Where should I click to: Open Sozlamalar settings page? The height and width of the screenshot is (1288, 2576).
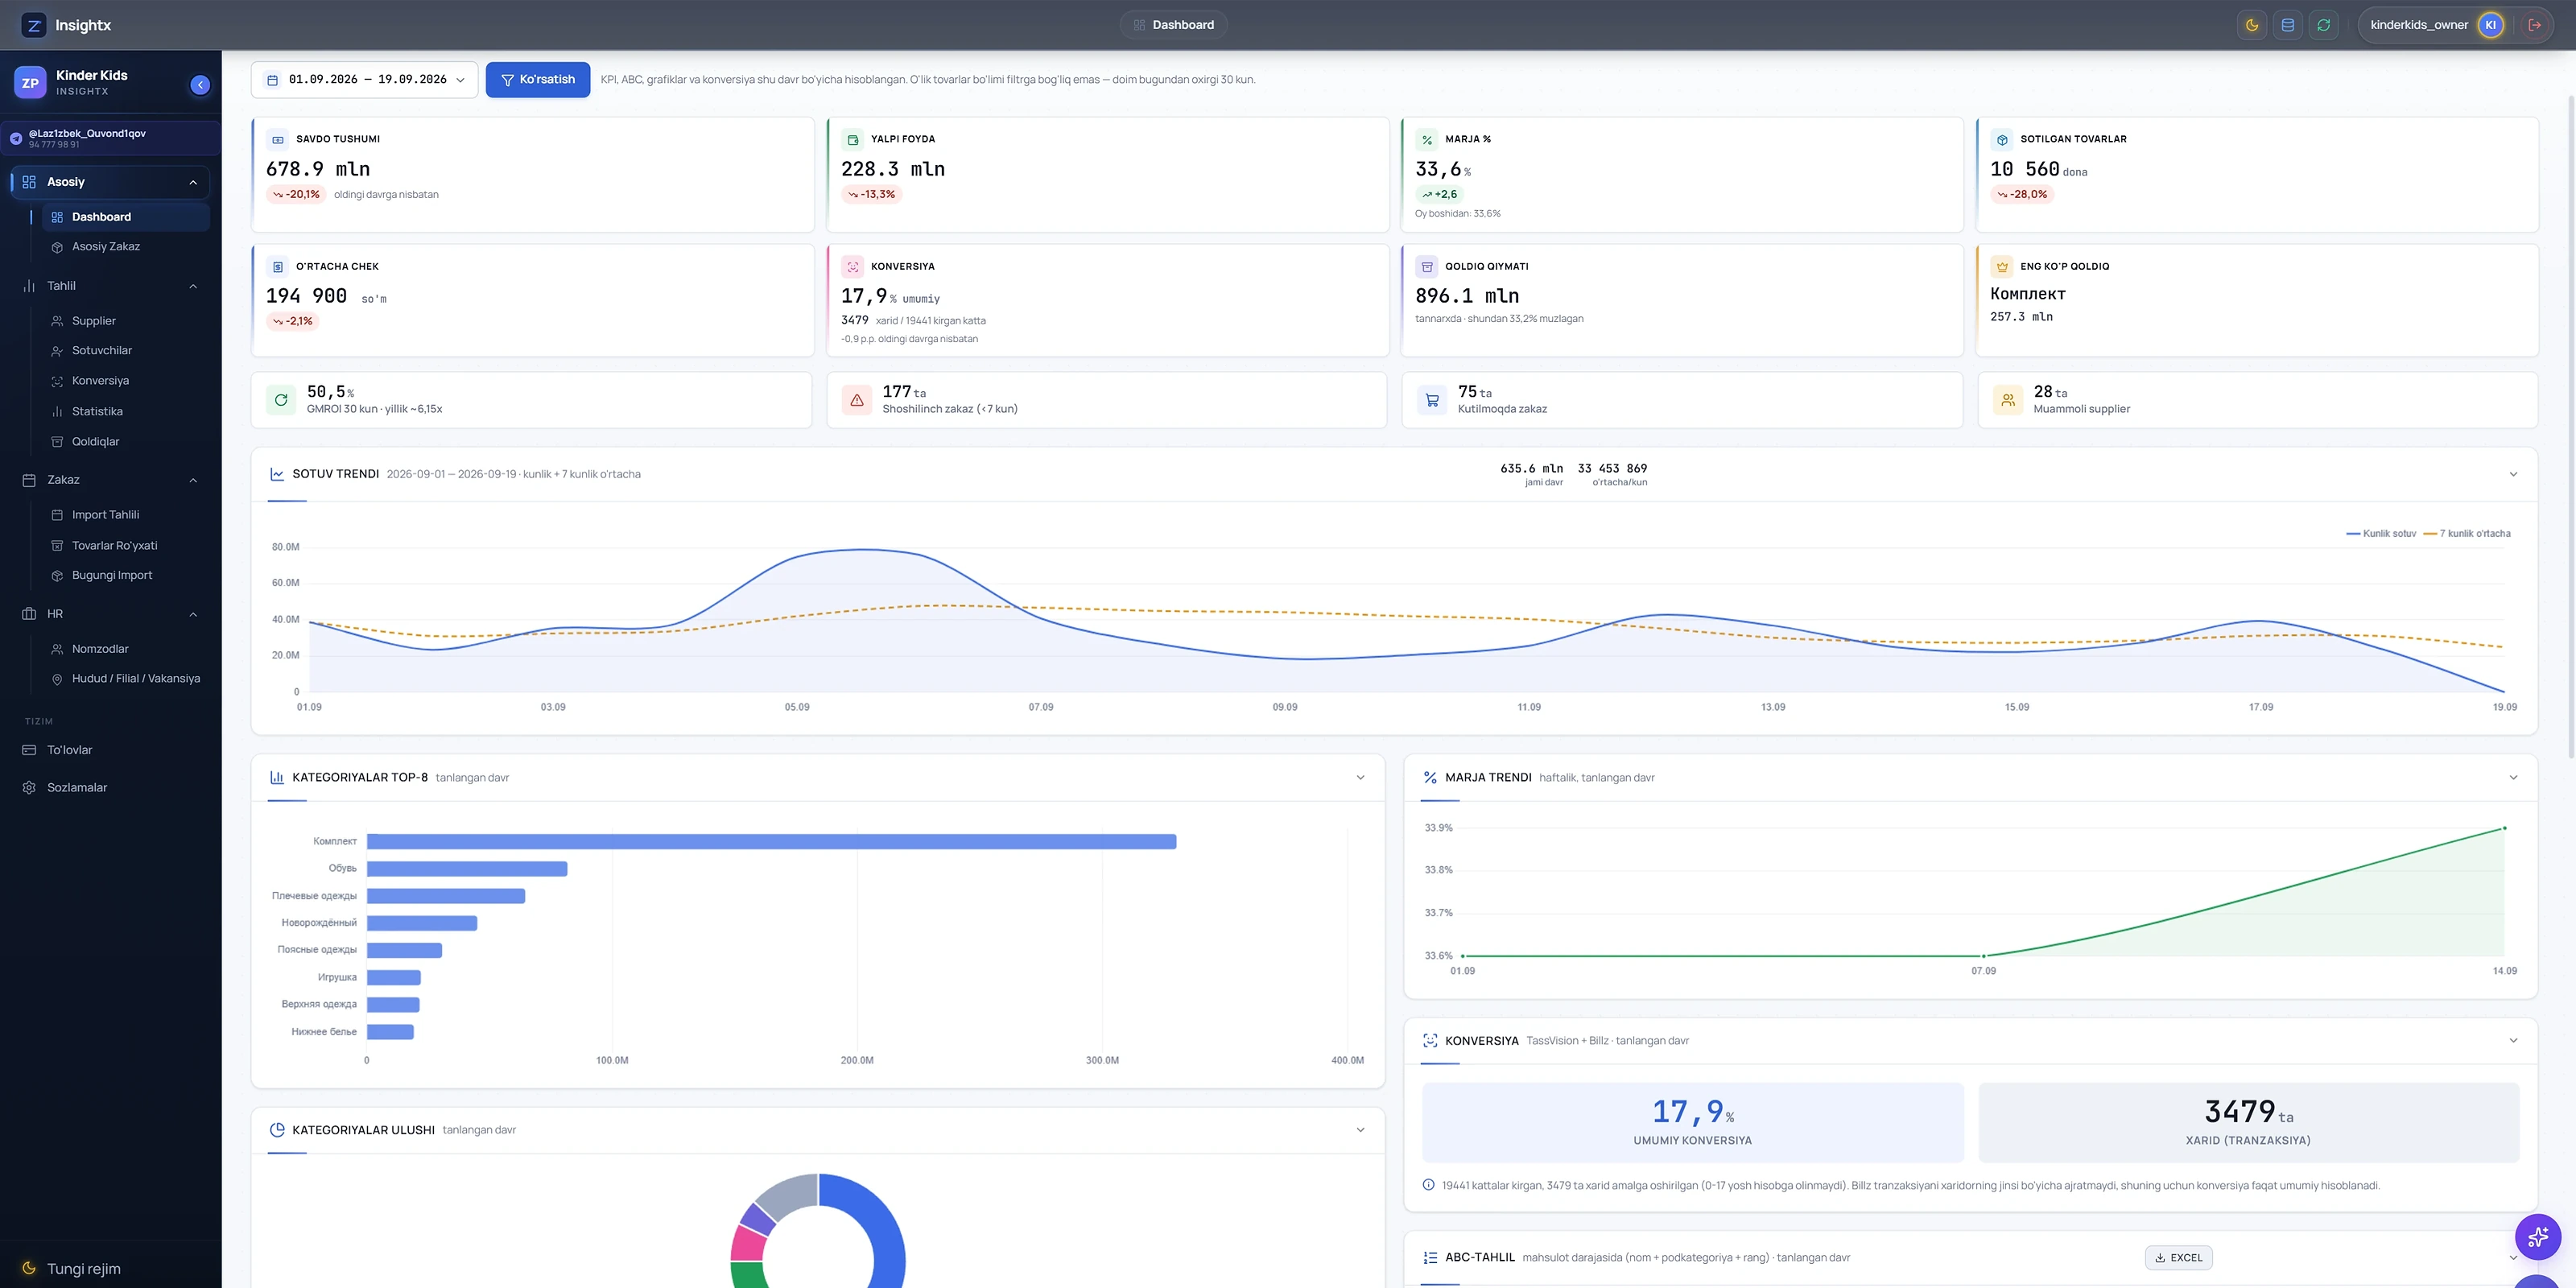click(110, 788)
